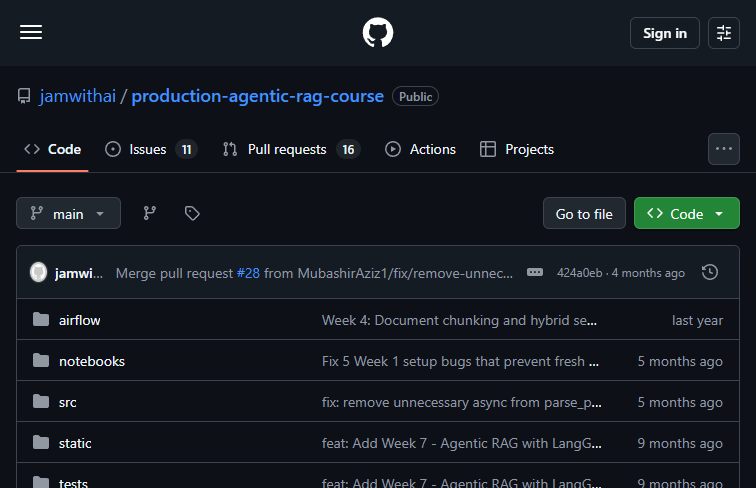Open production-agentic-rag-course repository link
Viewport: 756px width, 488px height.
(257, 96)
